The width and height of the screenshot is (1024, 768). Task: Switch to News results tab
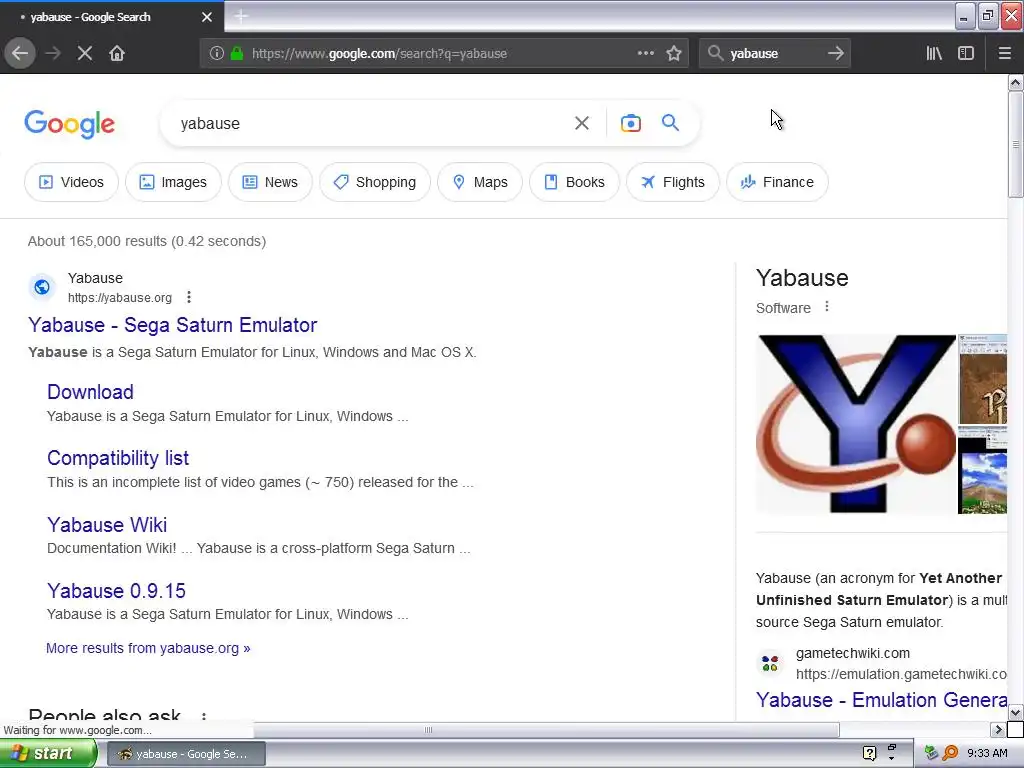click(270, 182)
